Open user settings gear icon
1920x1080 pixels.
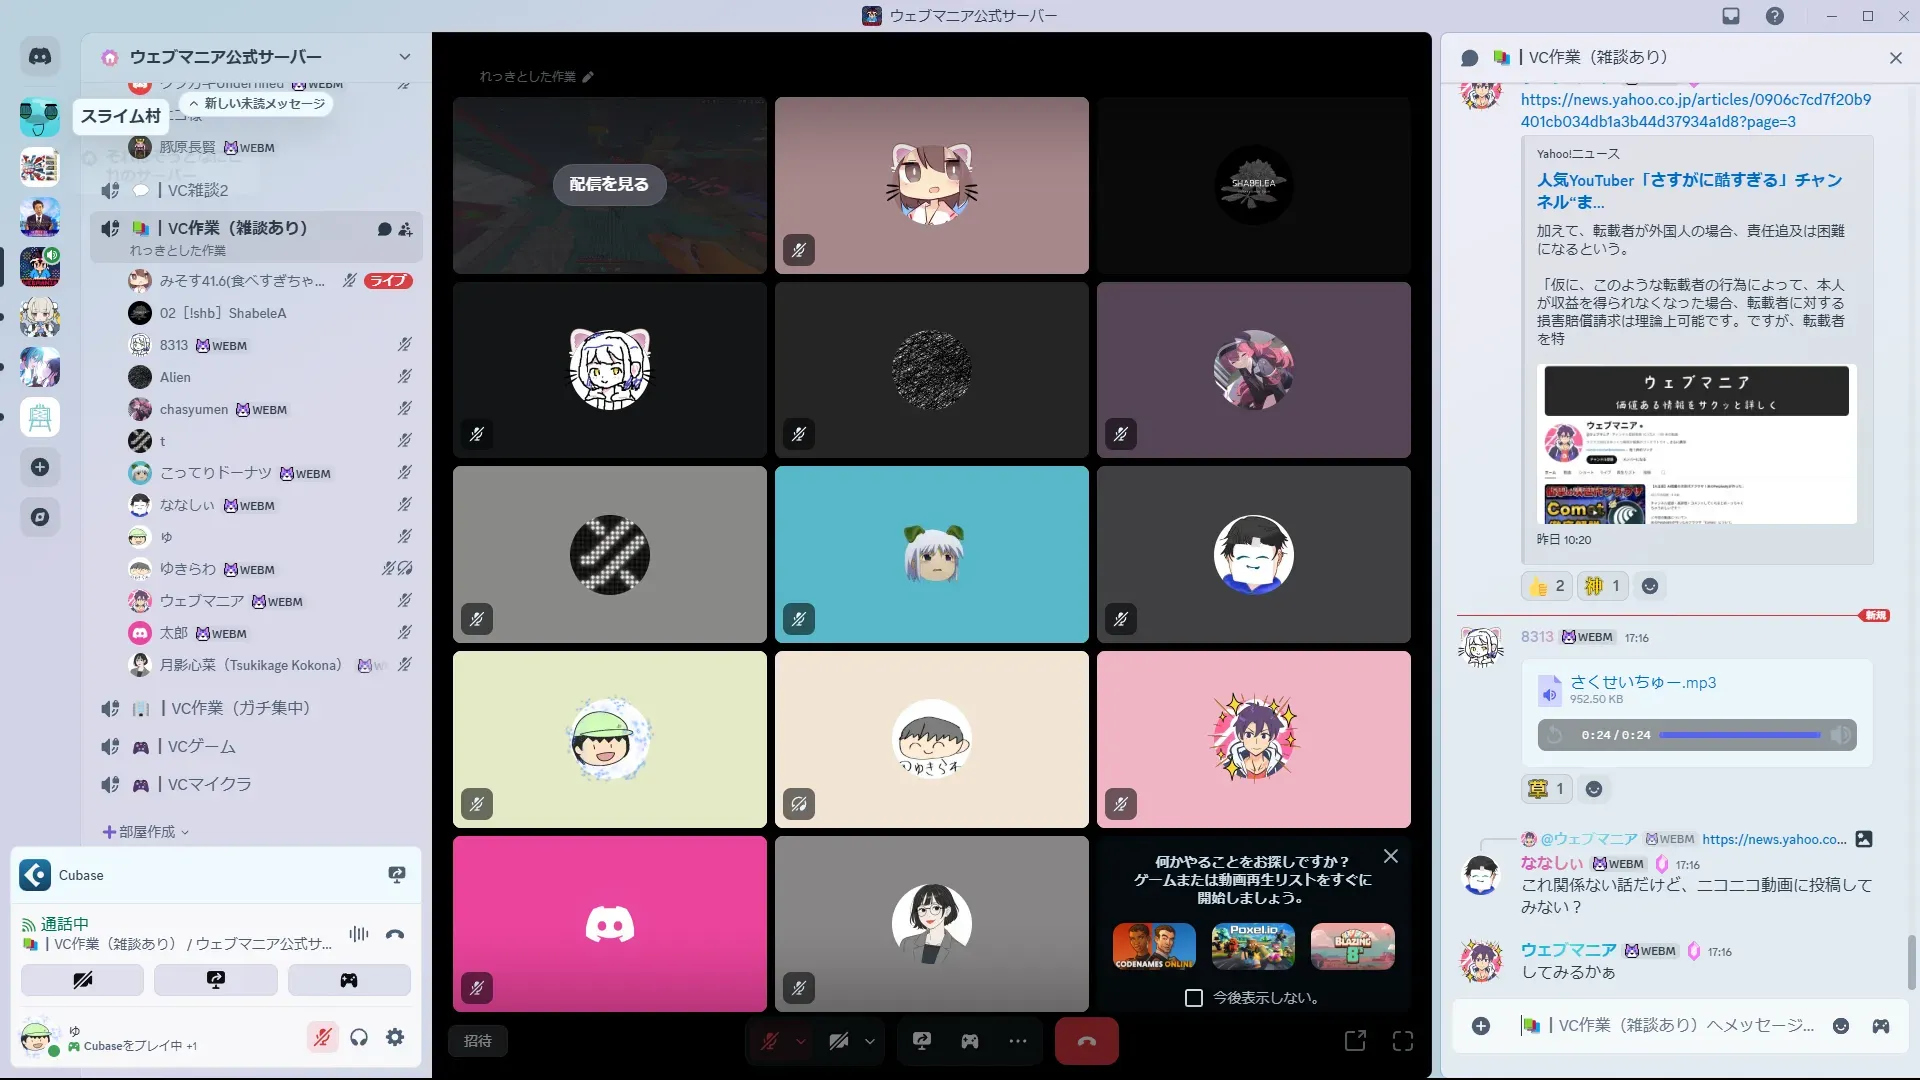tap(395, 1038)
